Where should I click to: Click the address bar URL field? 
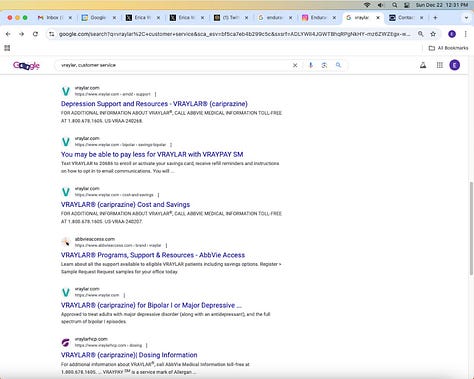click(234, 34)
